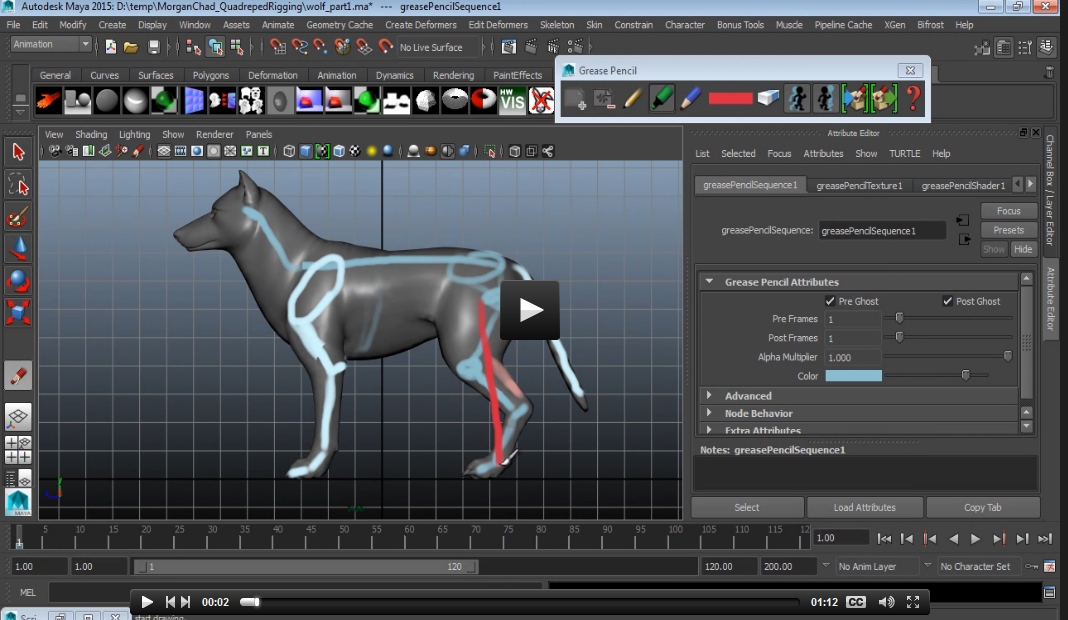Select the Grease Pencil marker tool
Image resolution: width=1068 pixels, height=620 pixels.
click(661, 99)
